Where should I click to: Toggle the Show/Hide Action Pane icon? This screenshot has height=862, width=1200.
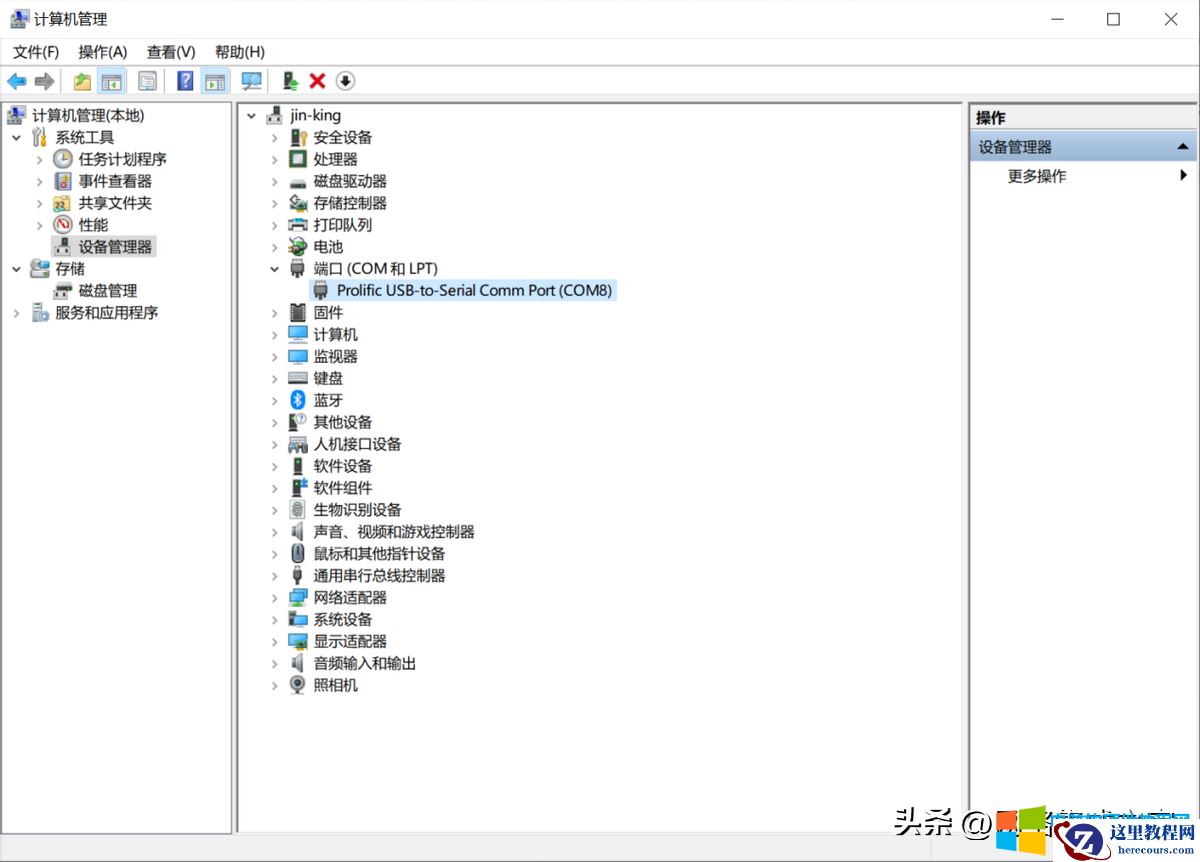coord(215,81)
